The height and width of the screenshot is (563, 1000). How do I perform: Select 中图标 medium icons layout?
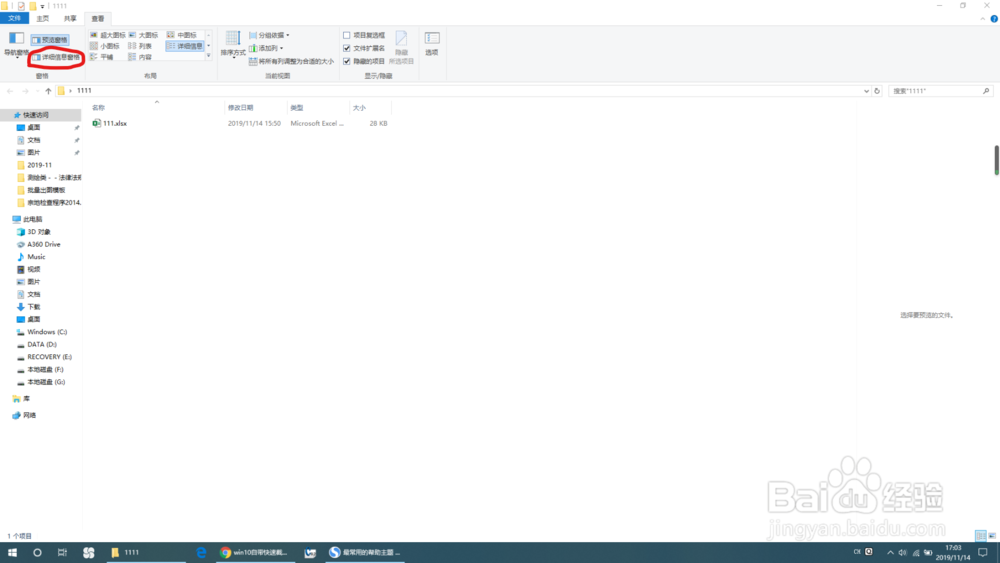pos(182,35)
